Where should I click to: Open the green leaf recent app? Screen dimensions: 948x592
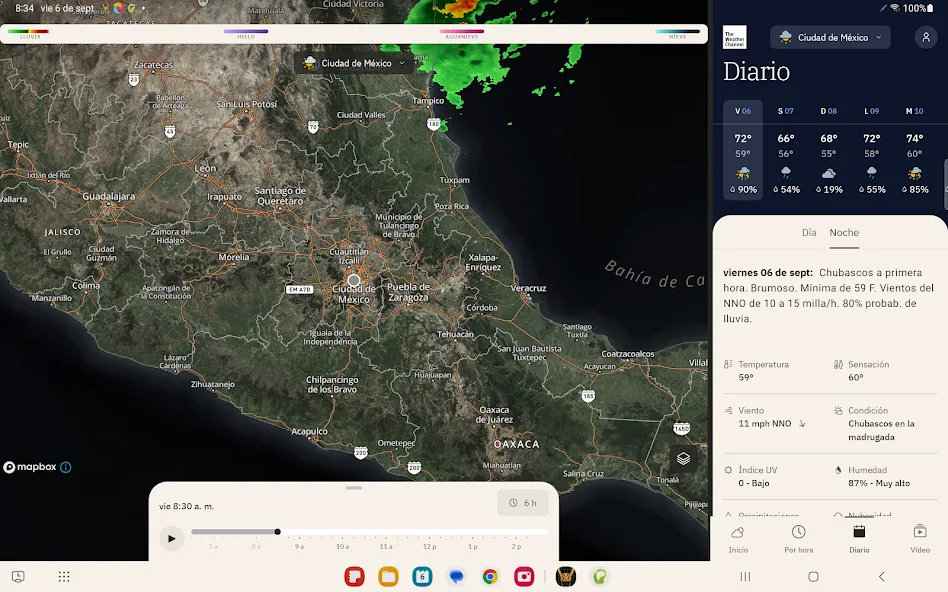point(600,576)
